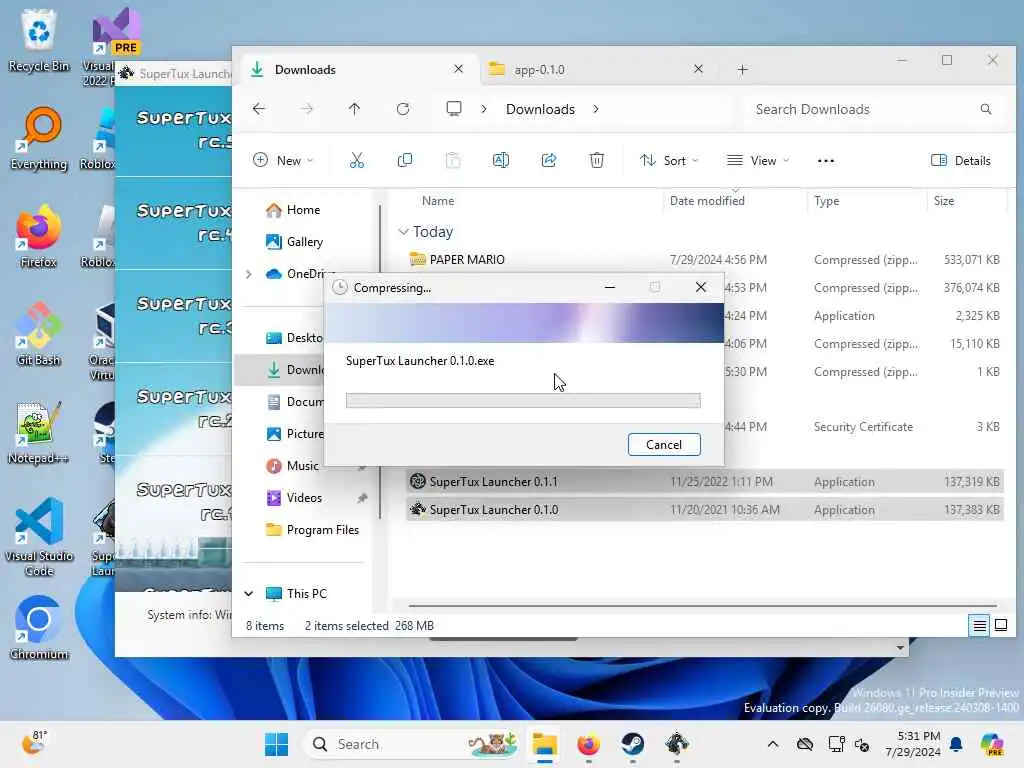Close the app-0.1.0 tab
This screenshot has height=768, width=1024.
coord(698,69)
